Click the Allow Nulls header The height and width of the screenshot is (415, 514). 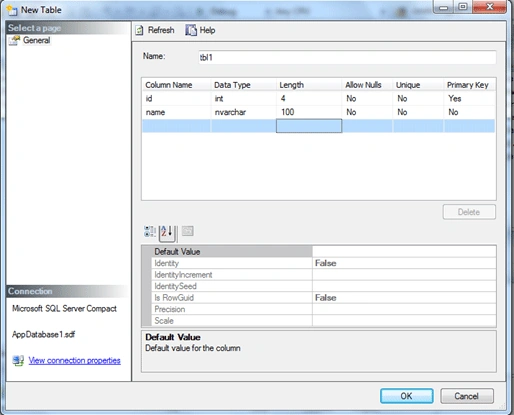(367, 85)
